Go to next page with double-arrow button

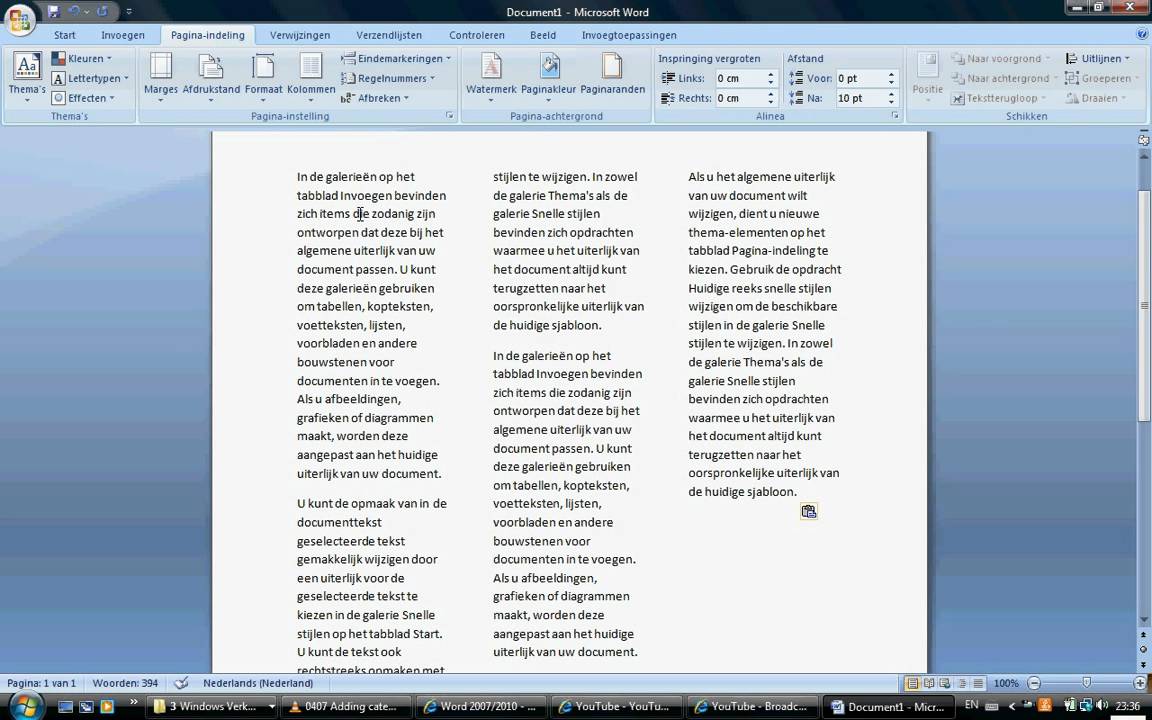(1144, 664)
